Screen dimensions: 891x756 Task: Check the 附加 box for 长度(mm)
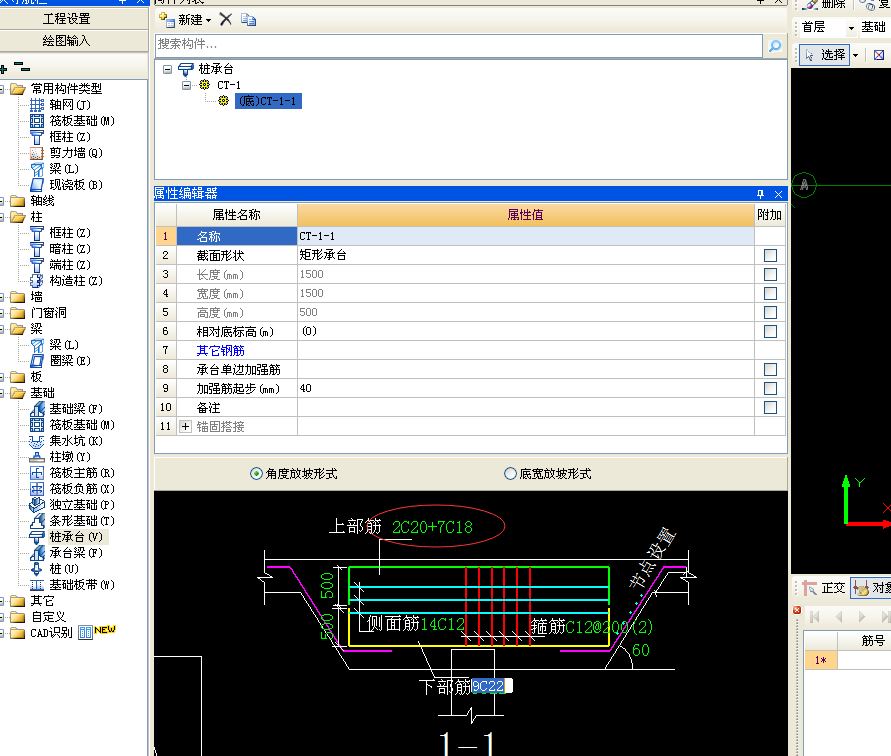click(x=770, y=275)
